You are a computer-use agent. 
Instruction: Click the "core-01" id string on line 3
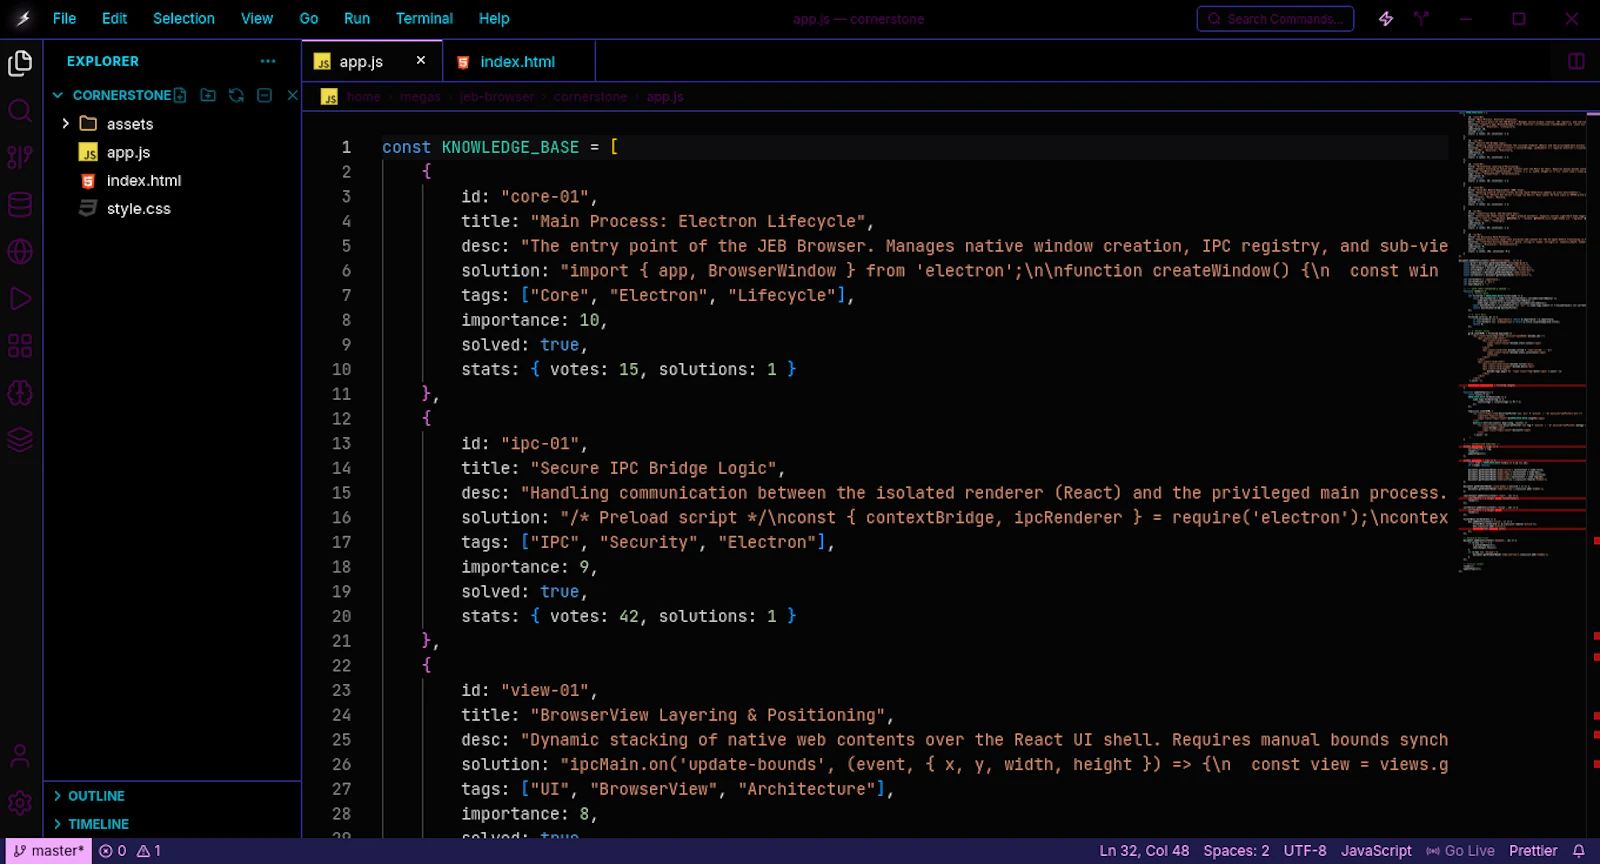(544, 197)
